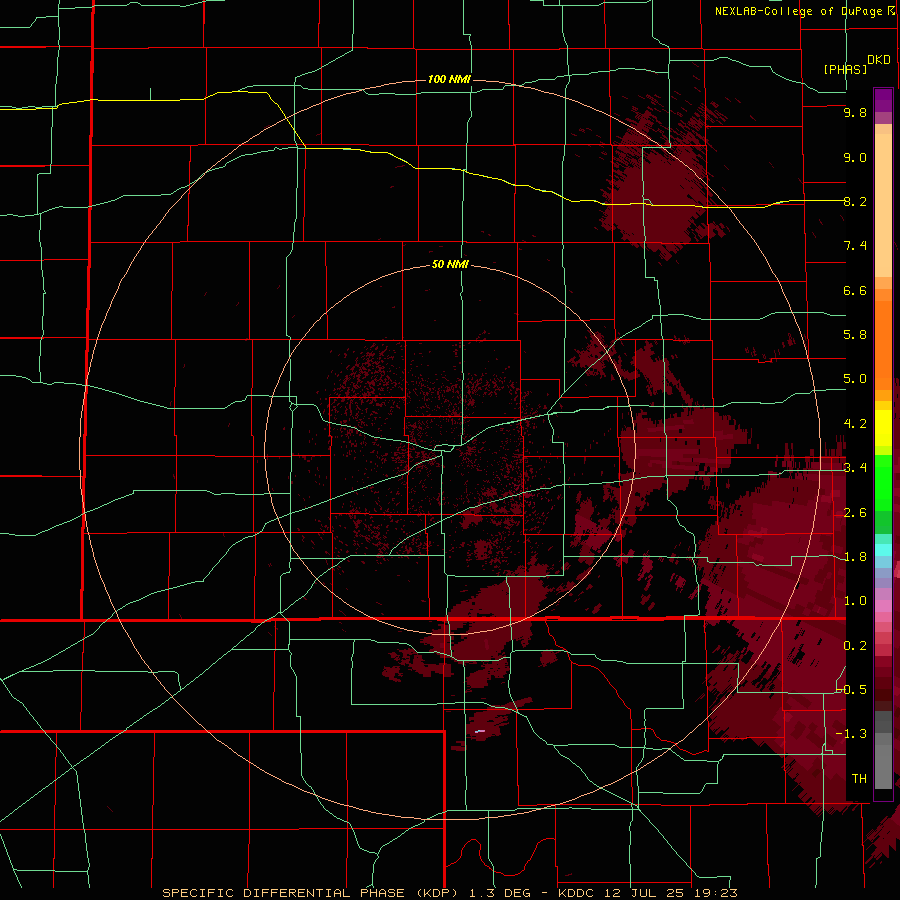Click the 1.3 DEG elevation text in the caption
The width and height of the screenshot is (900, 900).
(x=499, y=893)
